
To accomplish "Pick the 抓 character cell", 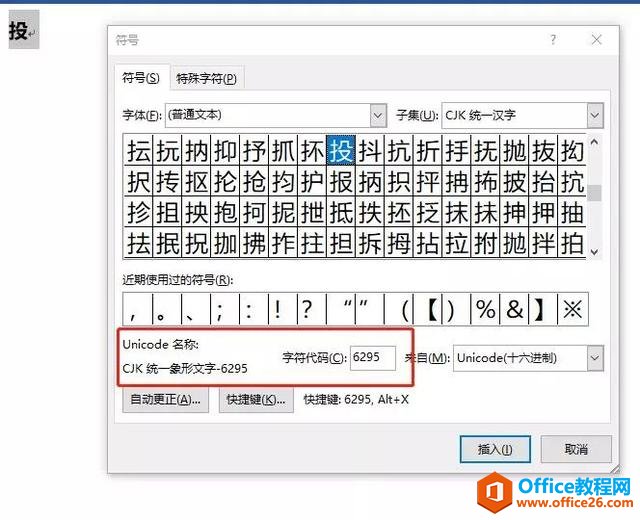I will click(283, 151).
